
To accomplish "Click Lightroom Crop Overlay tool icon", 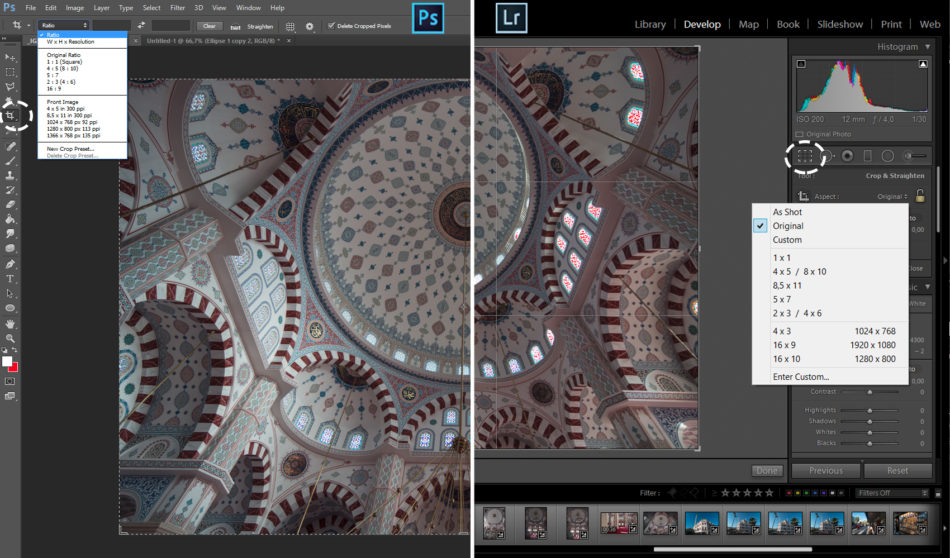I will 805,156.
